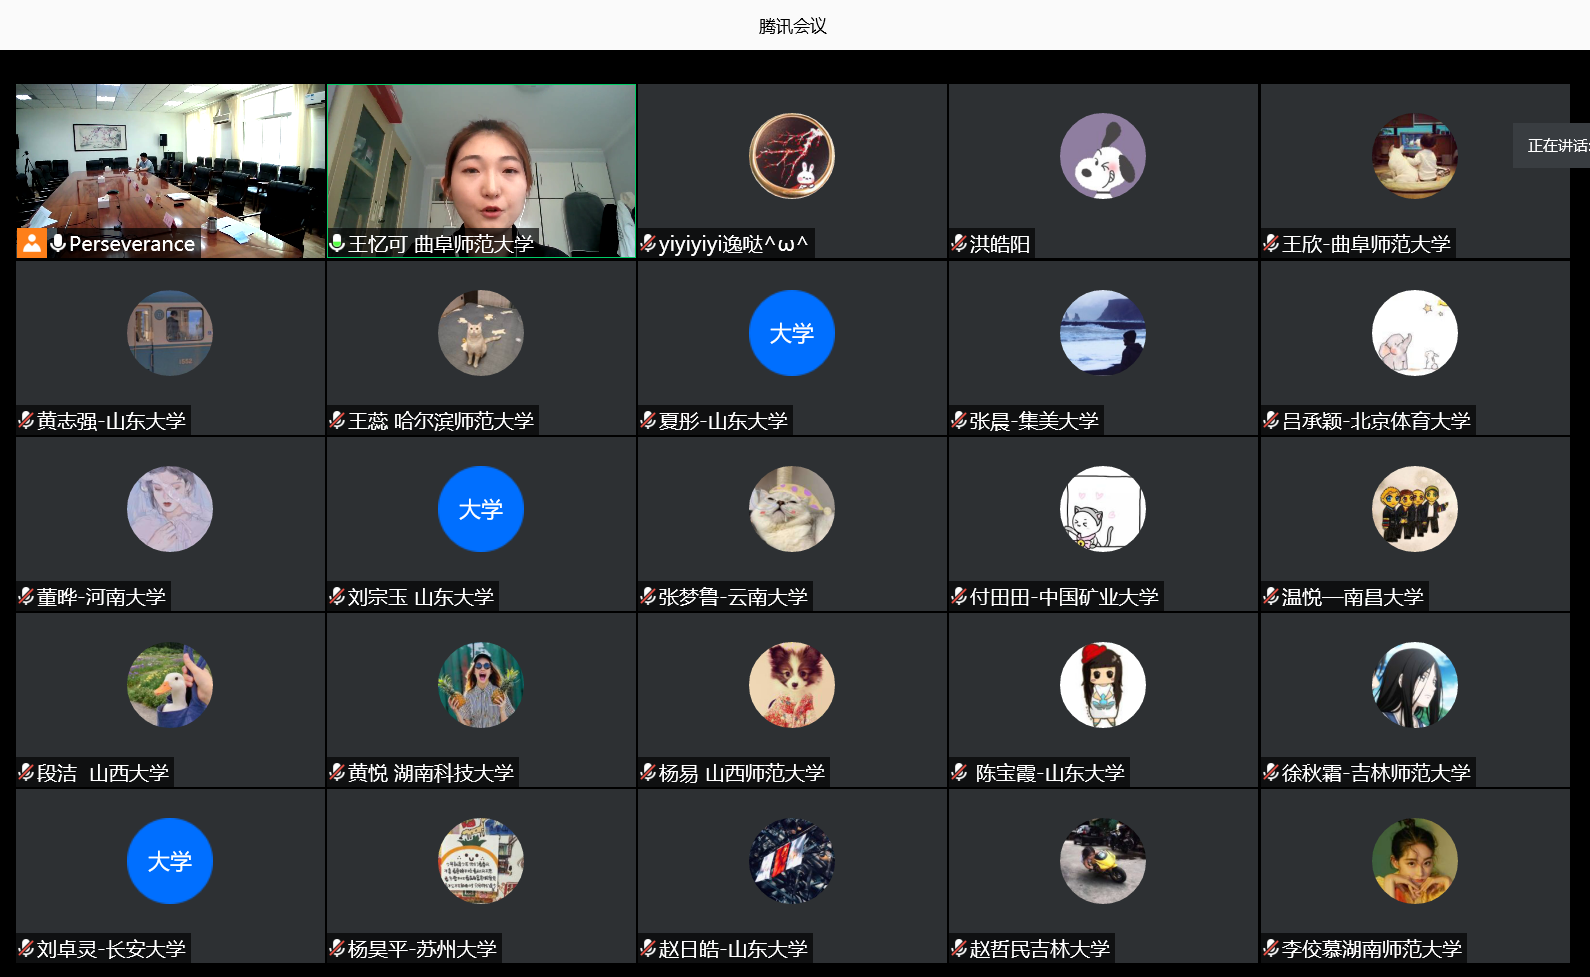
Task: Click the motorcycle avatar of 赵哲民吉林大学
Action: point(1102,861)
